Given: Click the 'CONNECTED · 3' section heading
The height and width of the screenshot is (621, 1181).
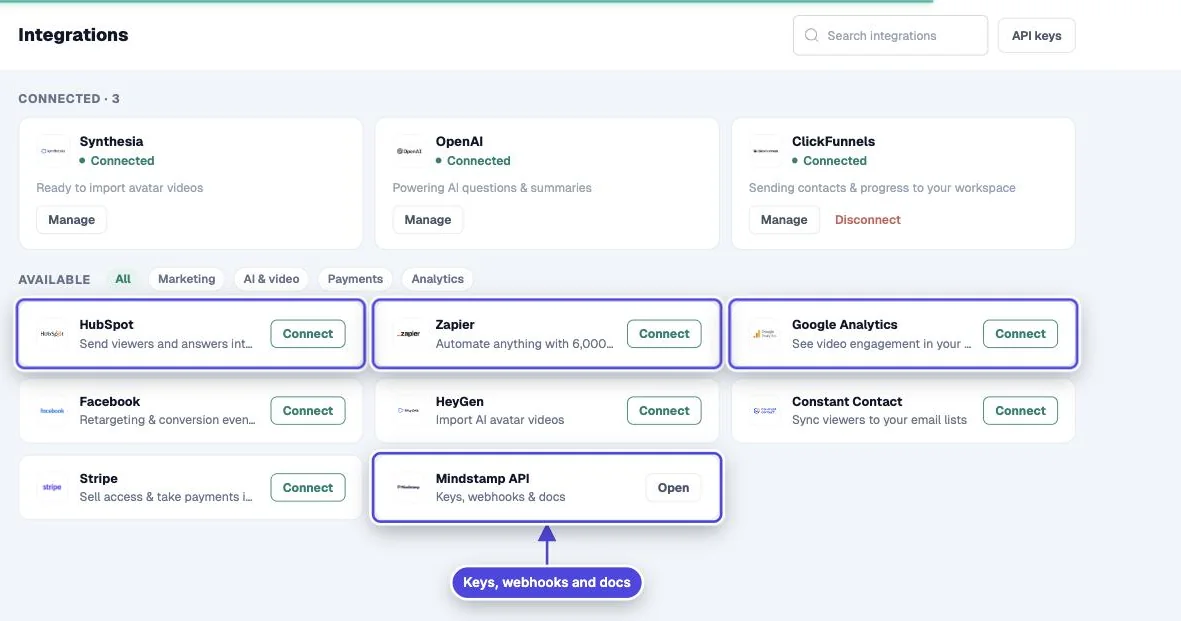Looking at the screenshot, I should 69,99.
